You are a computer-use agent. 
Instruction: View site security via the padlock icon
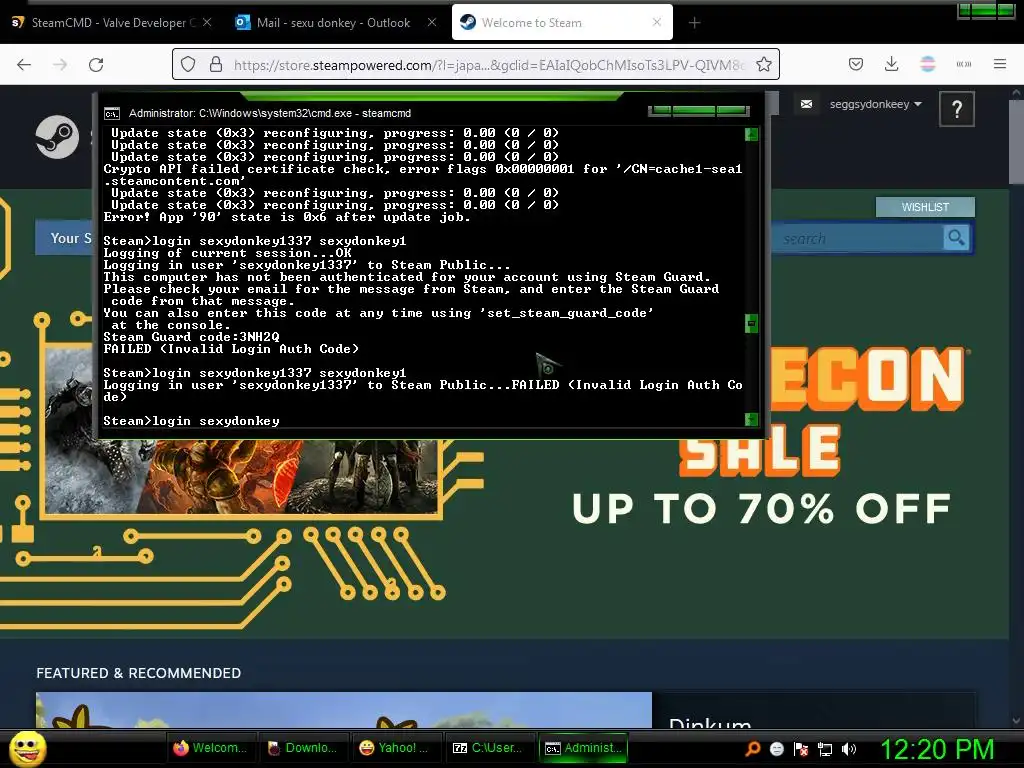click(216, 65)
